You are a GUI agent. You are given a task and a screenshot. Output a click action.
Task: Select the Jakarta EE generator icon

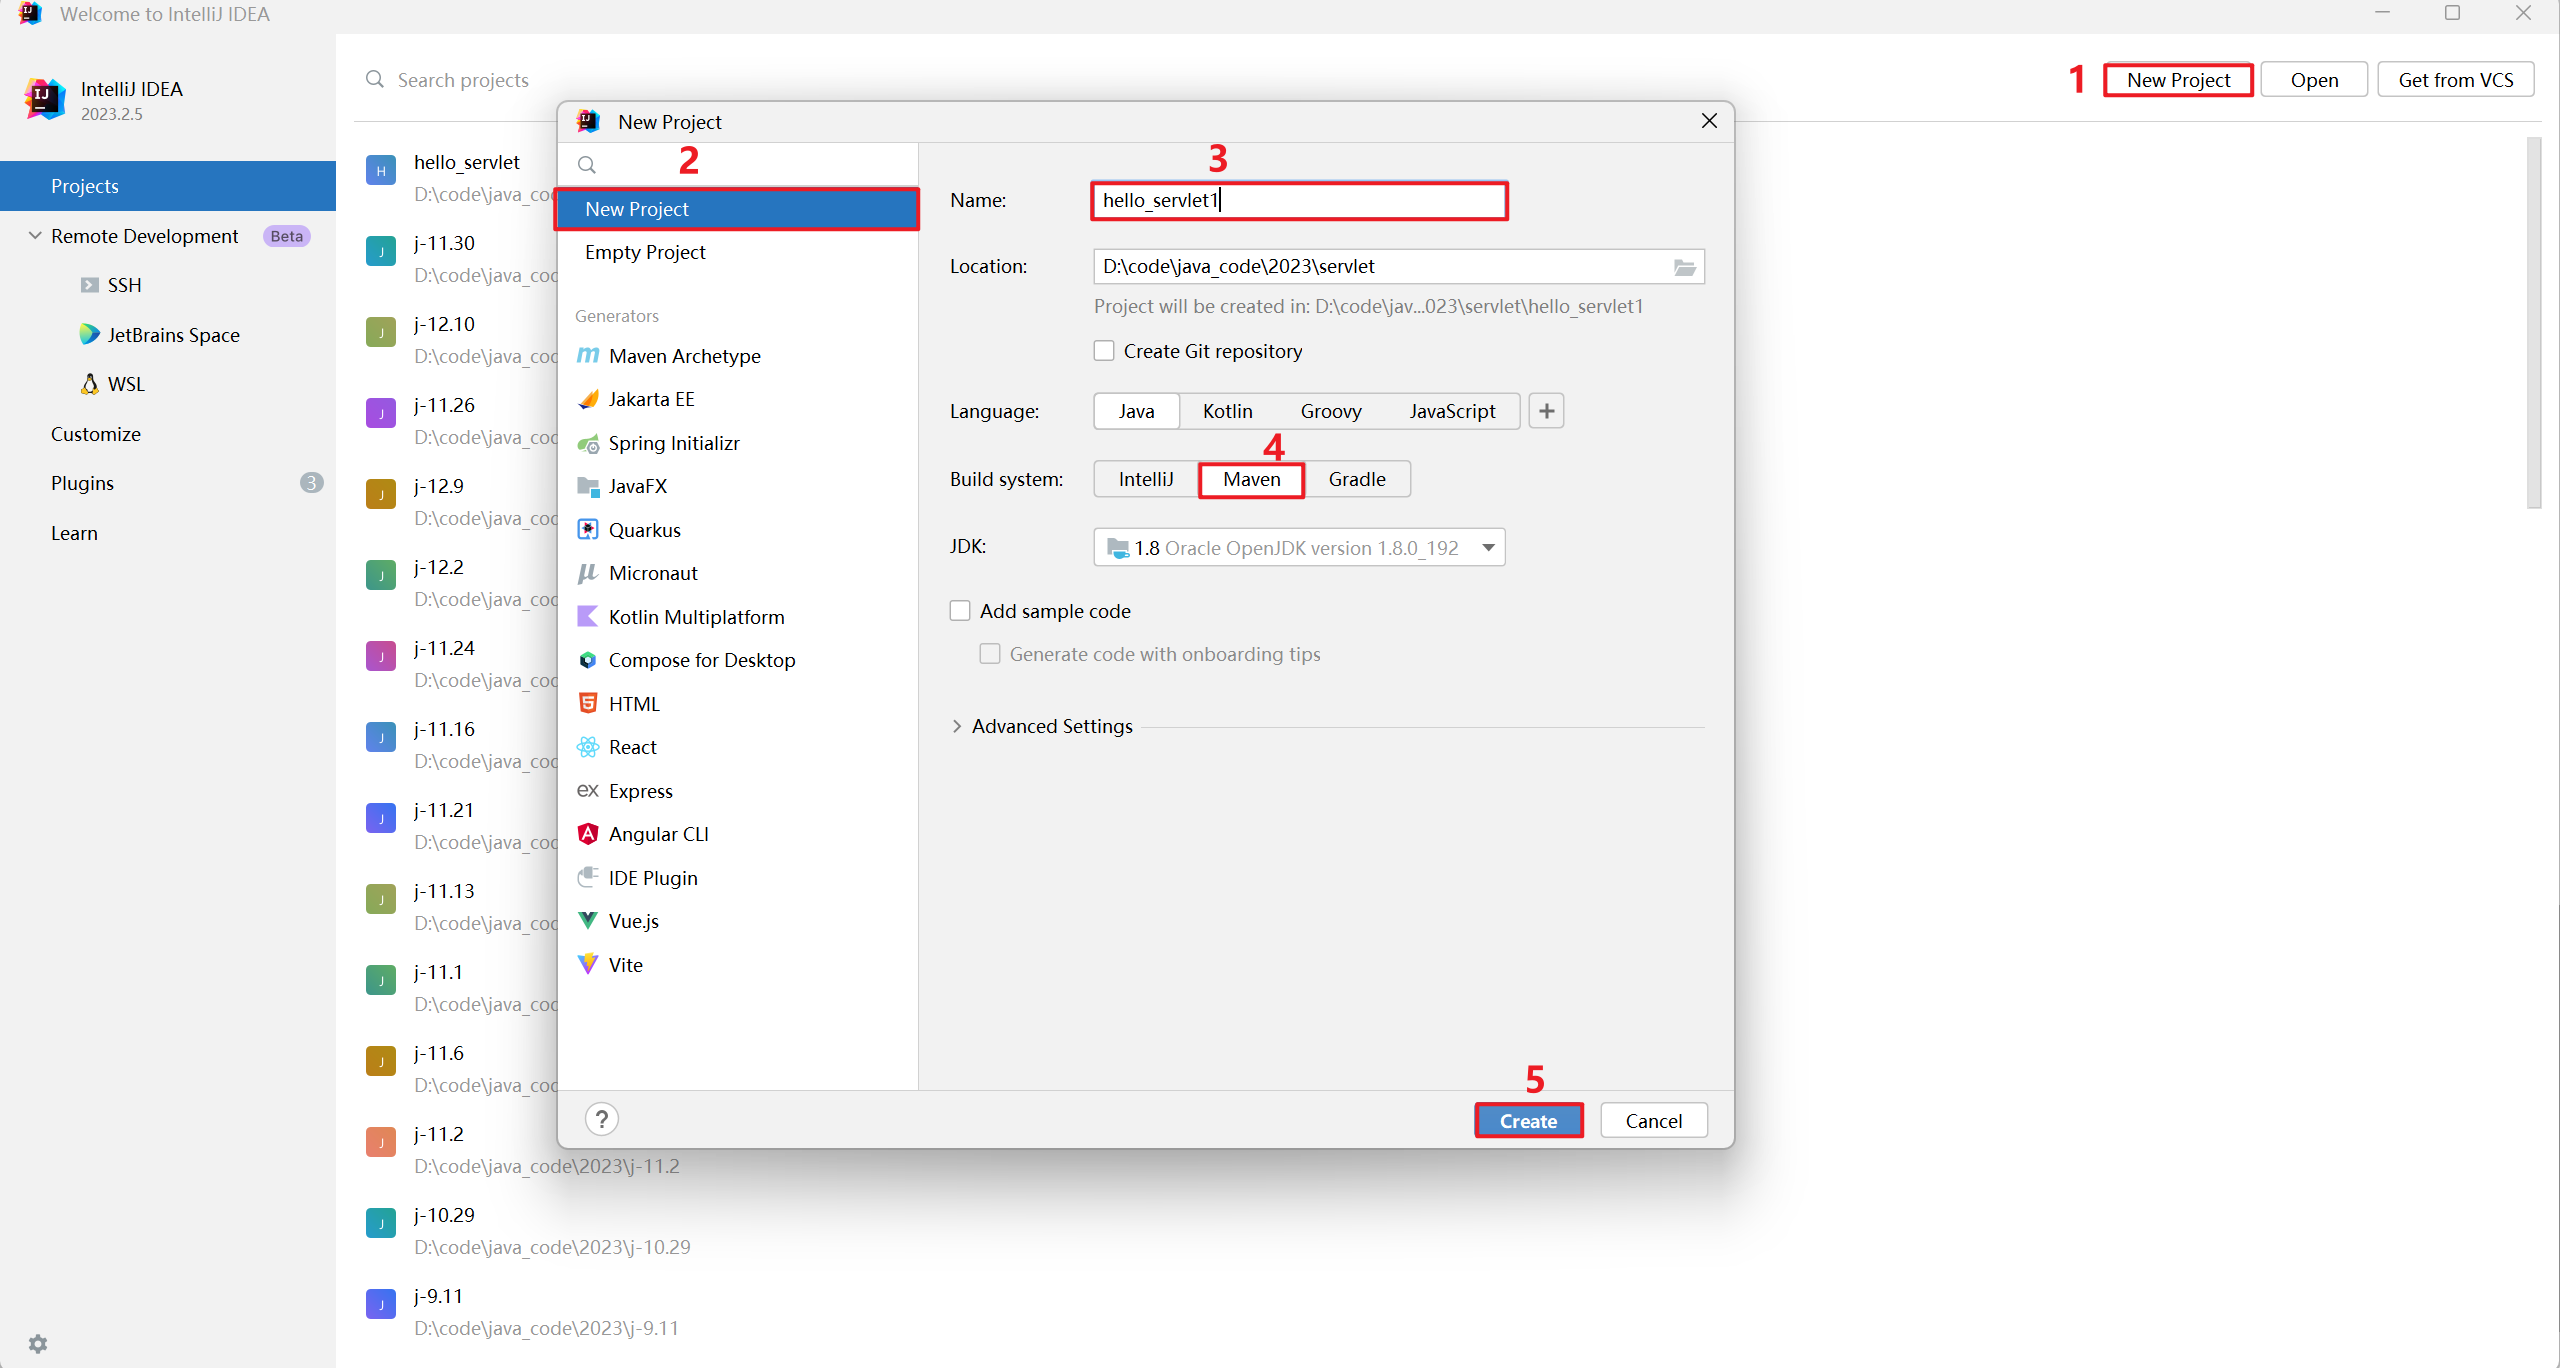tap(591, 398)
